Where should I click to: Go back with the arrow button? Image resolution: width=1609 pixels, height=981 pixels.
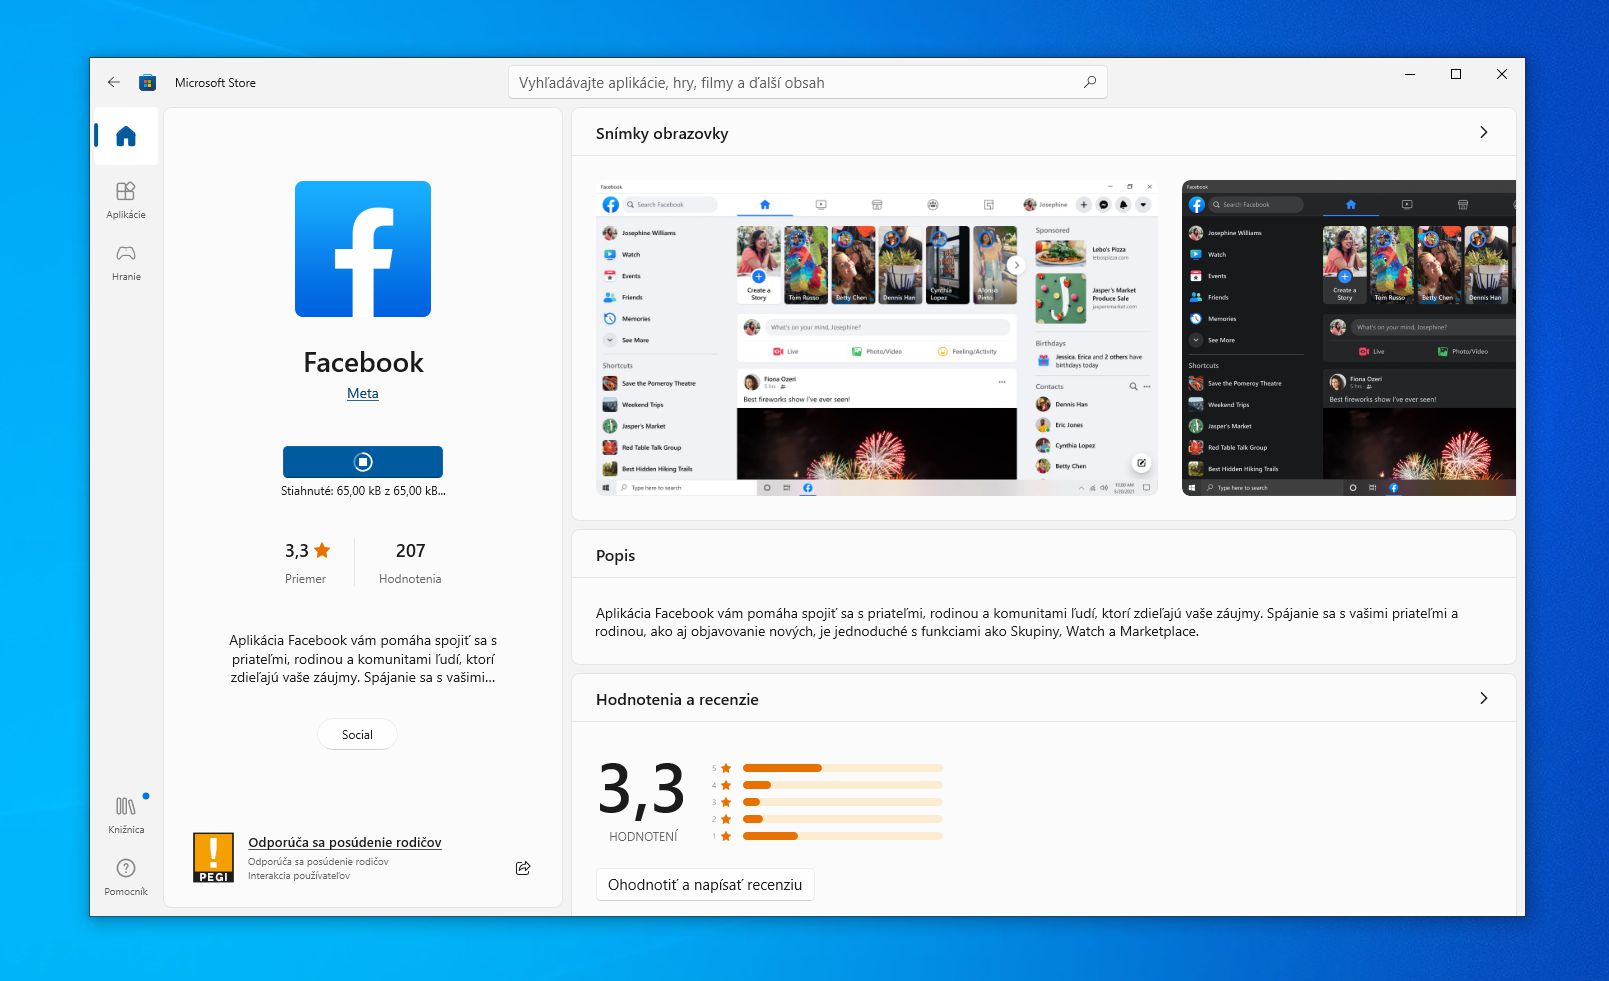(x=114, y=83)
